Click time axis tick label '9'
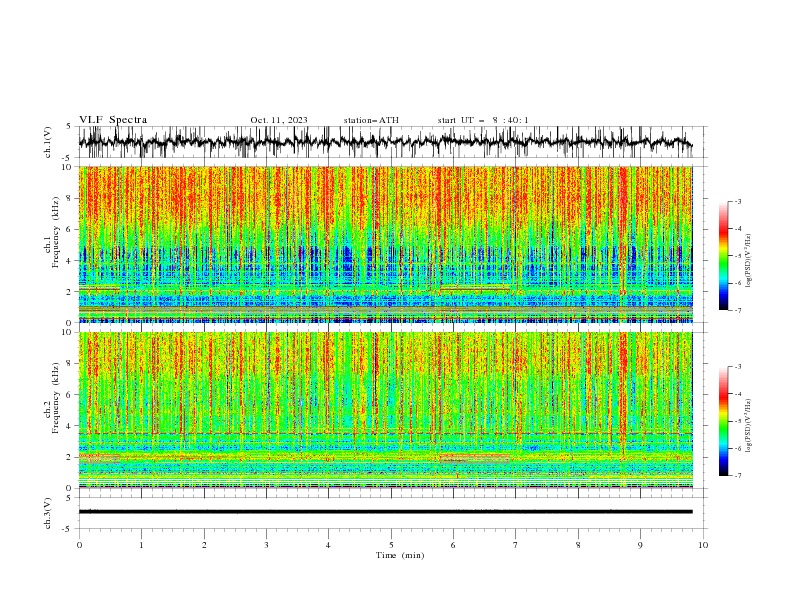The height and width of the screenshot is (612, 792). pyautogui.click(x=640, y=545)
